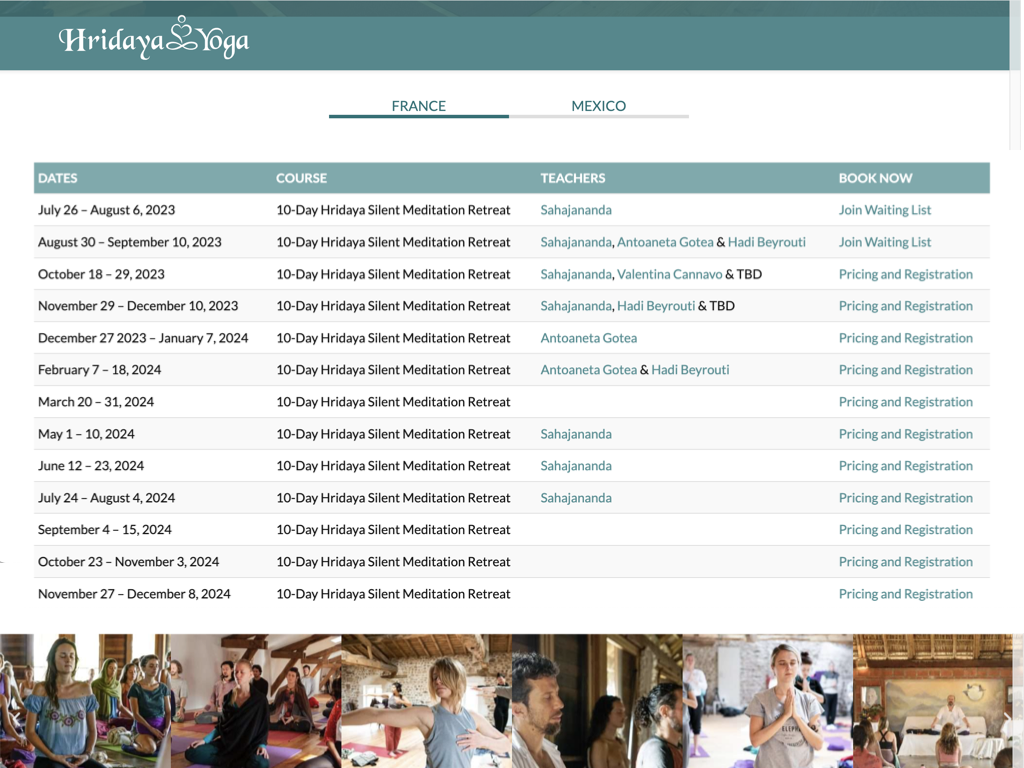
Task: Open Pricing and Registration for September 4 2024
Action: (x=905, y=530)
